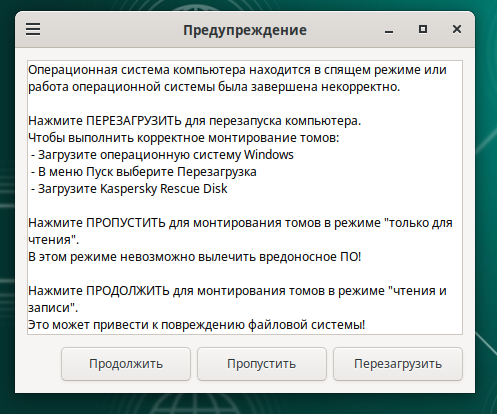Viewport: 497px width, 414px height.
Task: Click the line beginning 'Нажмите ПРОПУСТИТЬ для монтирования'
Action: [x=240, y=223]
